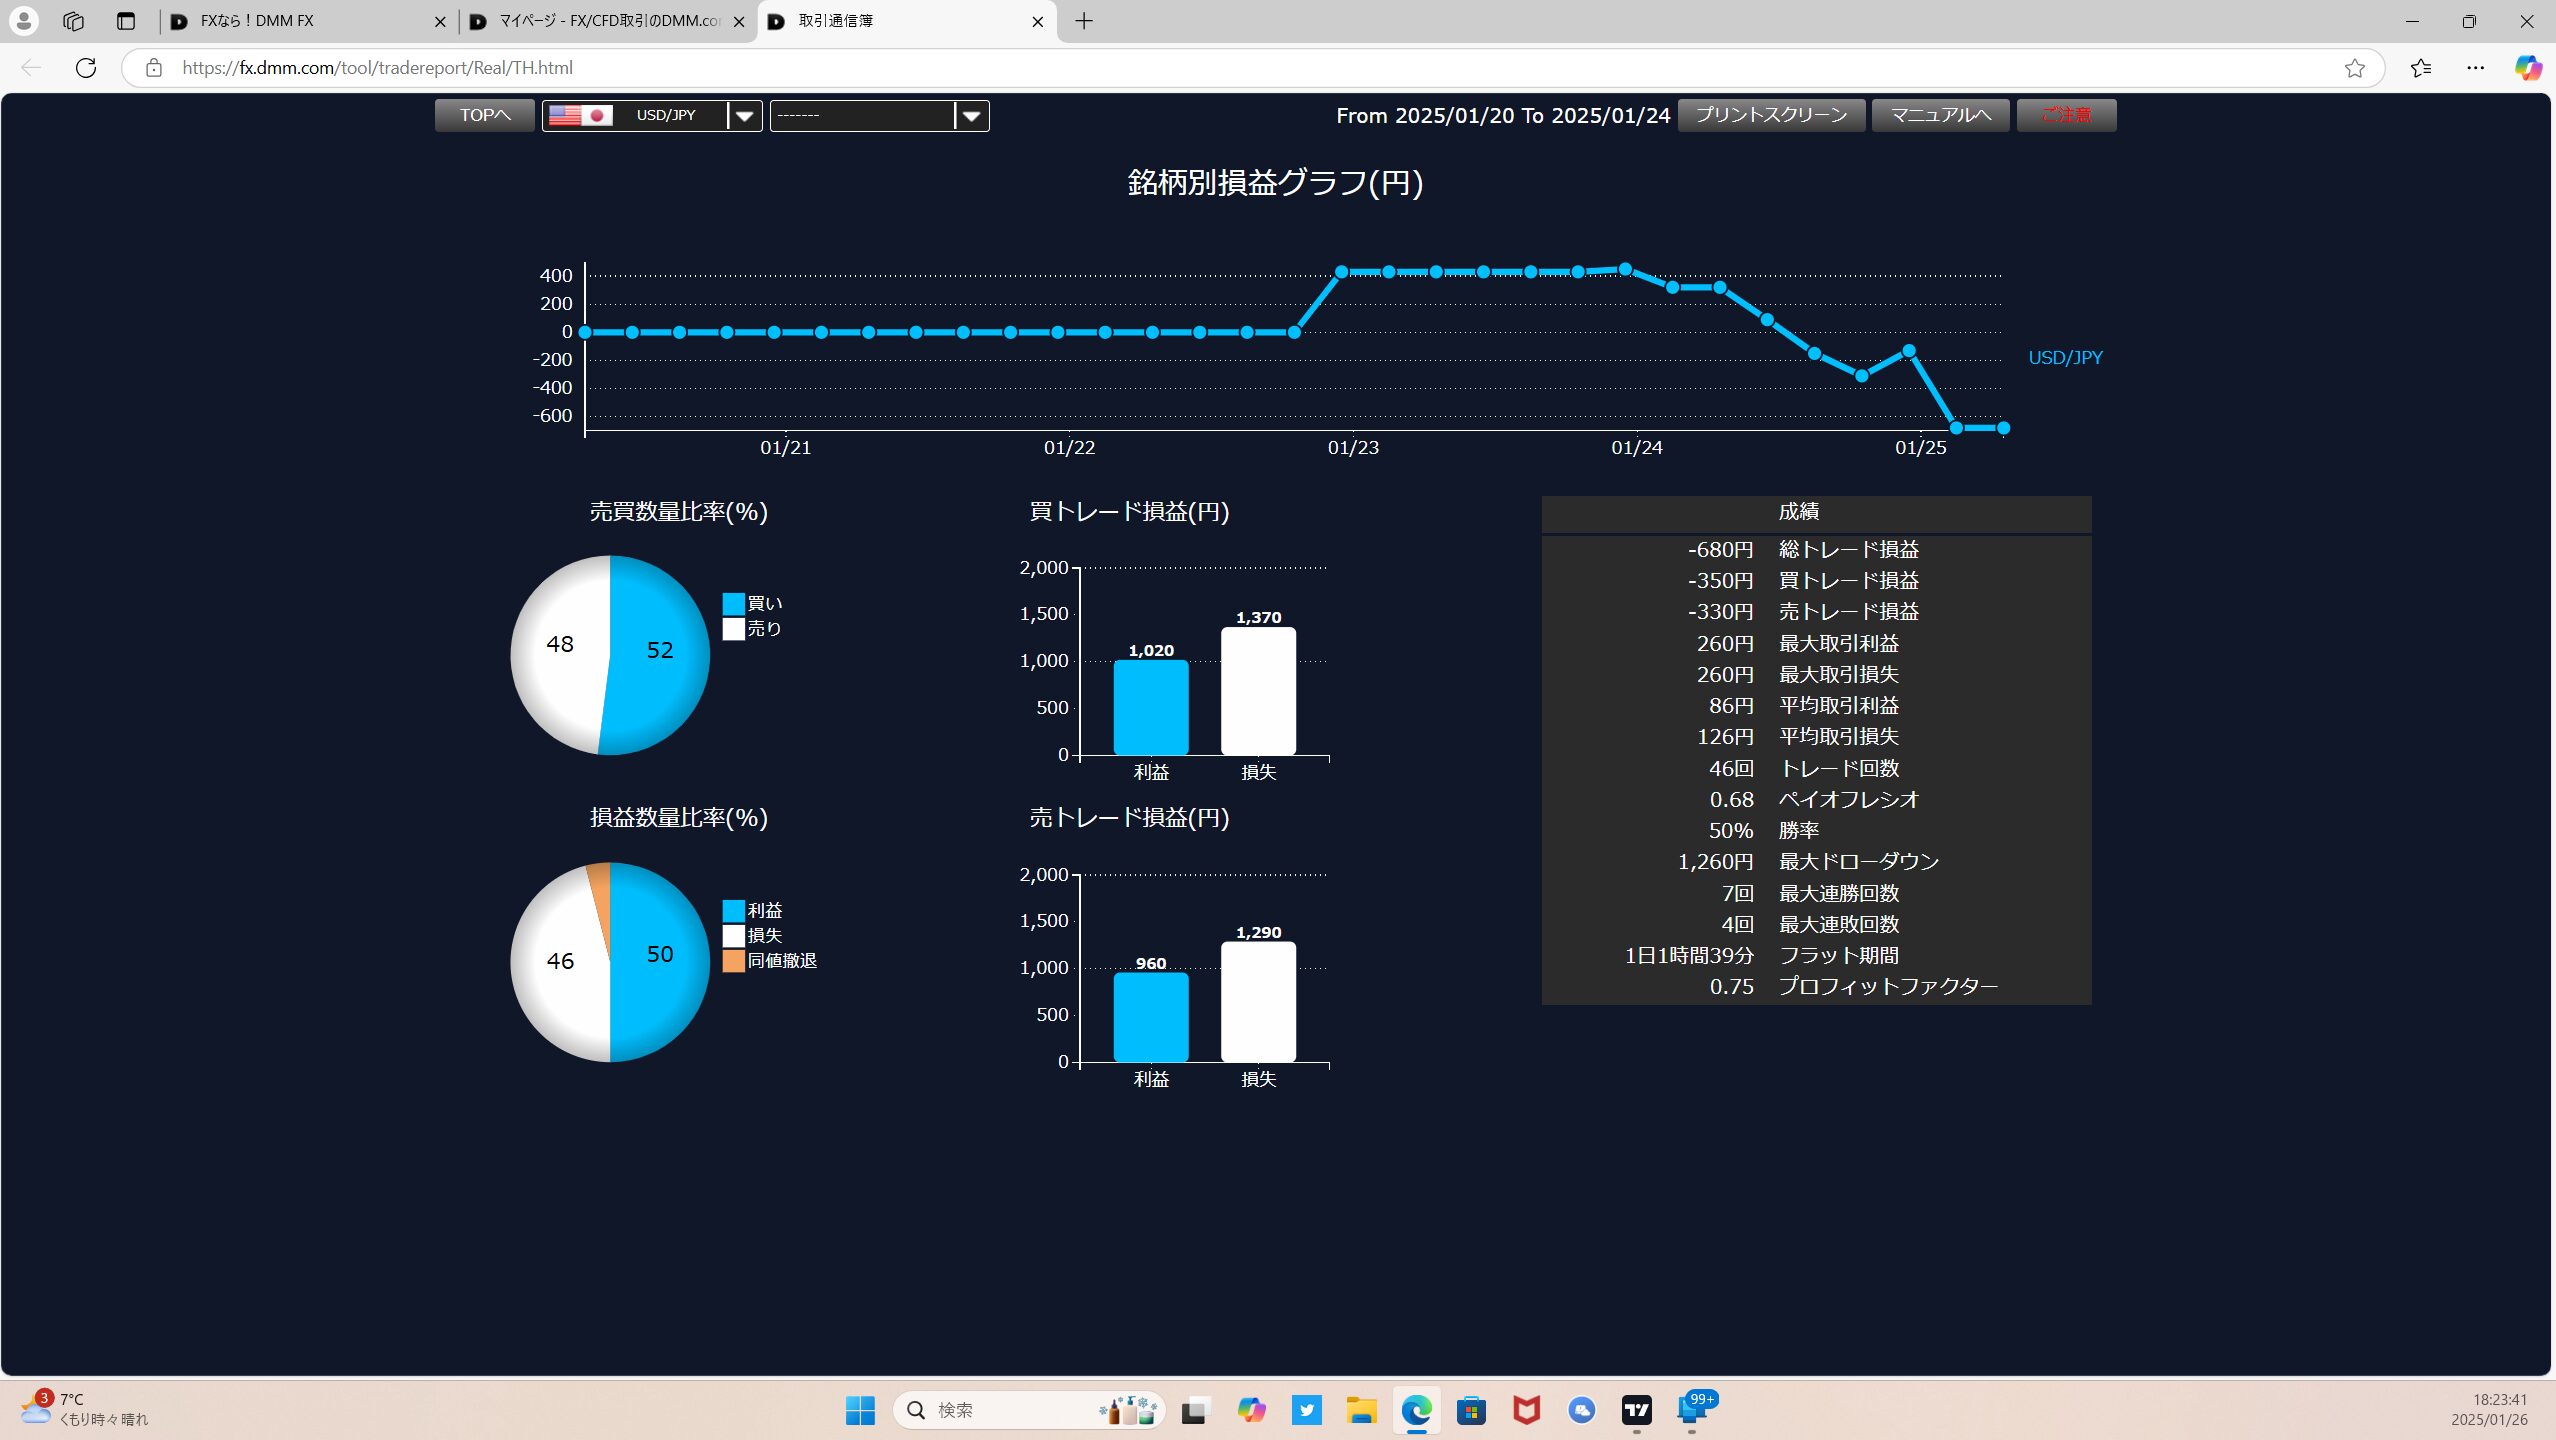
Task: Open the マニュアルへ button
Action: tap(1940, 115)
